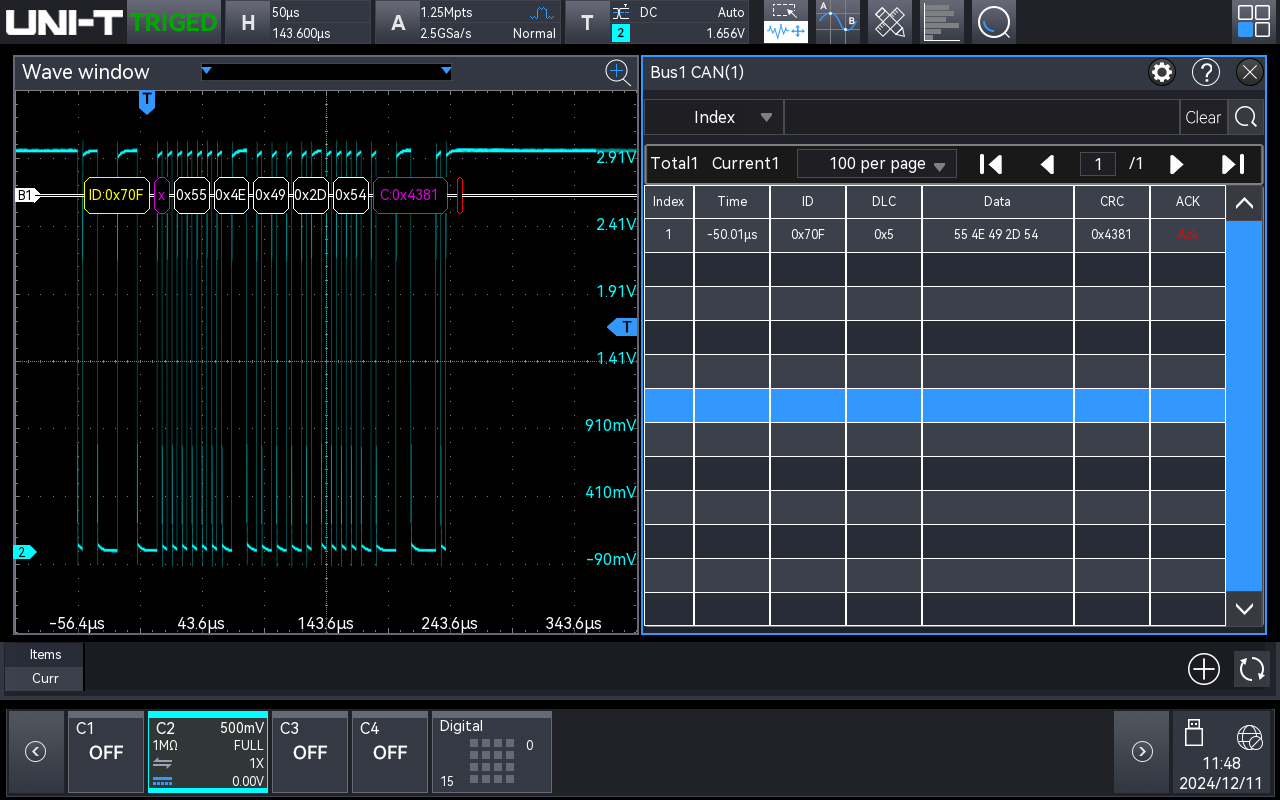Open the T trigger settings button
Image resolution: width=1280 pixels, height=800 pixels.
click(x=657, y=22)
